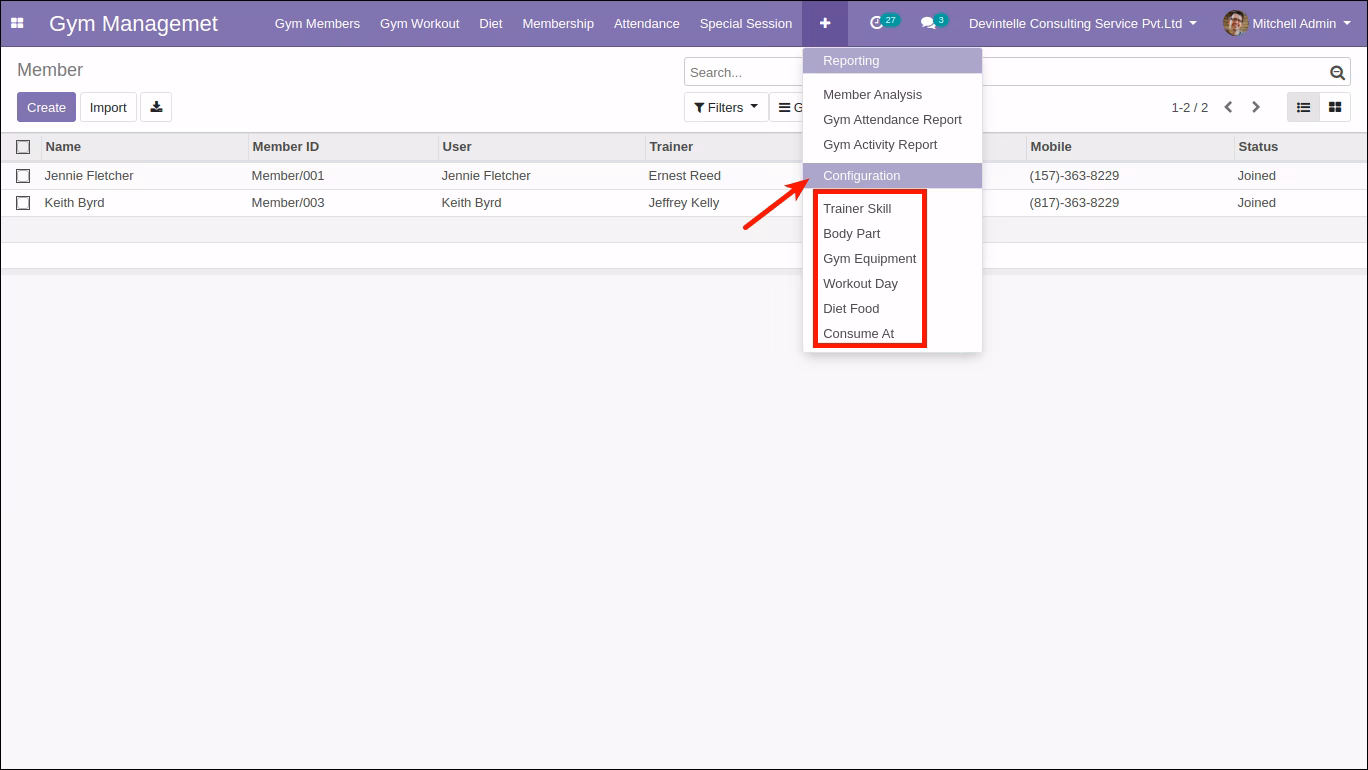Open Gym Attendance Report menu entry
Image resolution: width=1368 pixels, height=770 pixels.
892,119
